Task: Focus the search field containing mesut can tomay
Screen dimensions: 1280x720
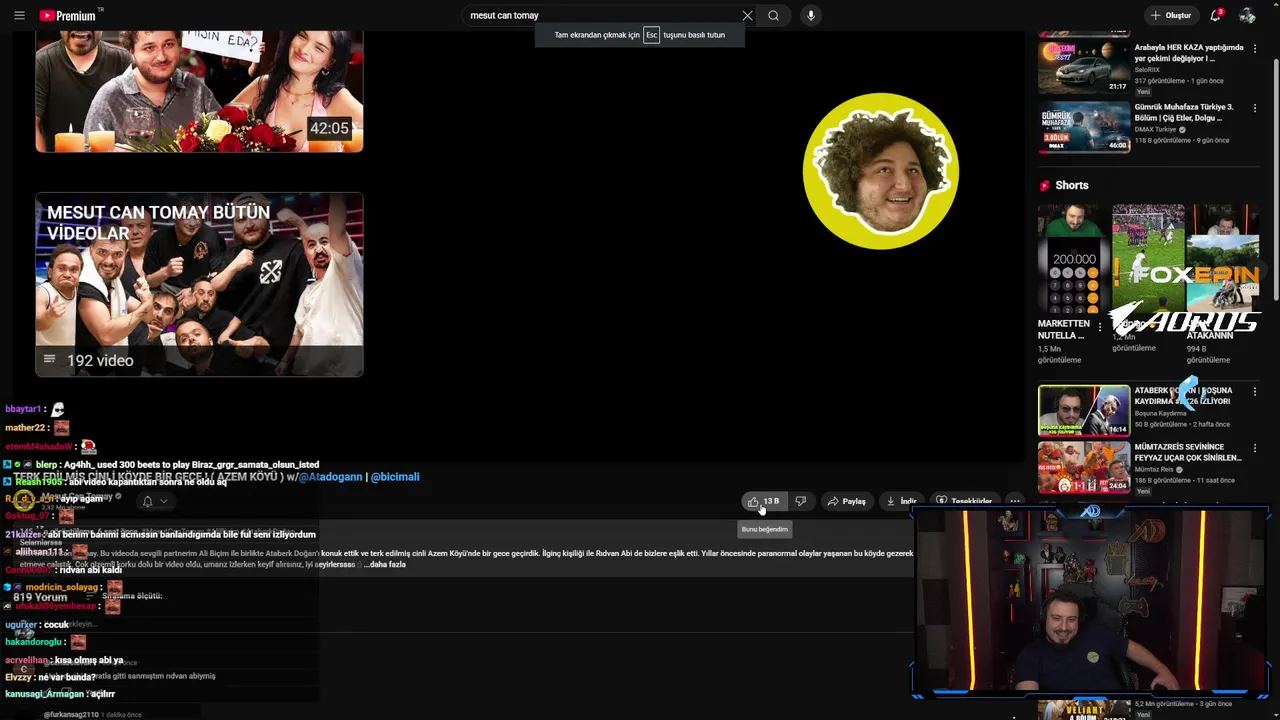Action: click(600, 15)
